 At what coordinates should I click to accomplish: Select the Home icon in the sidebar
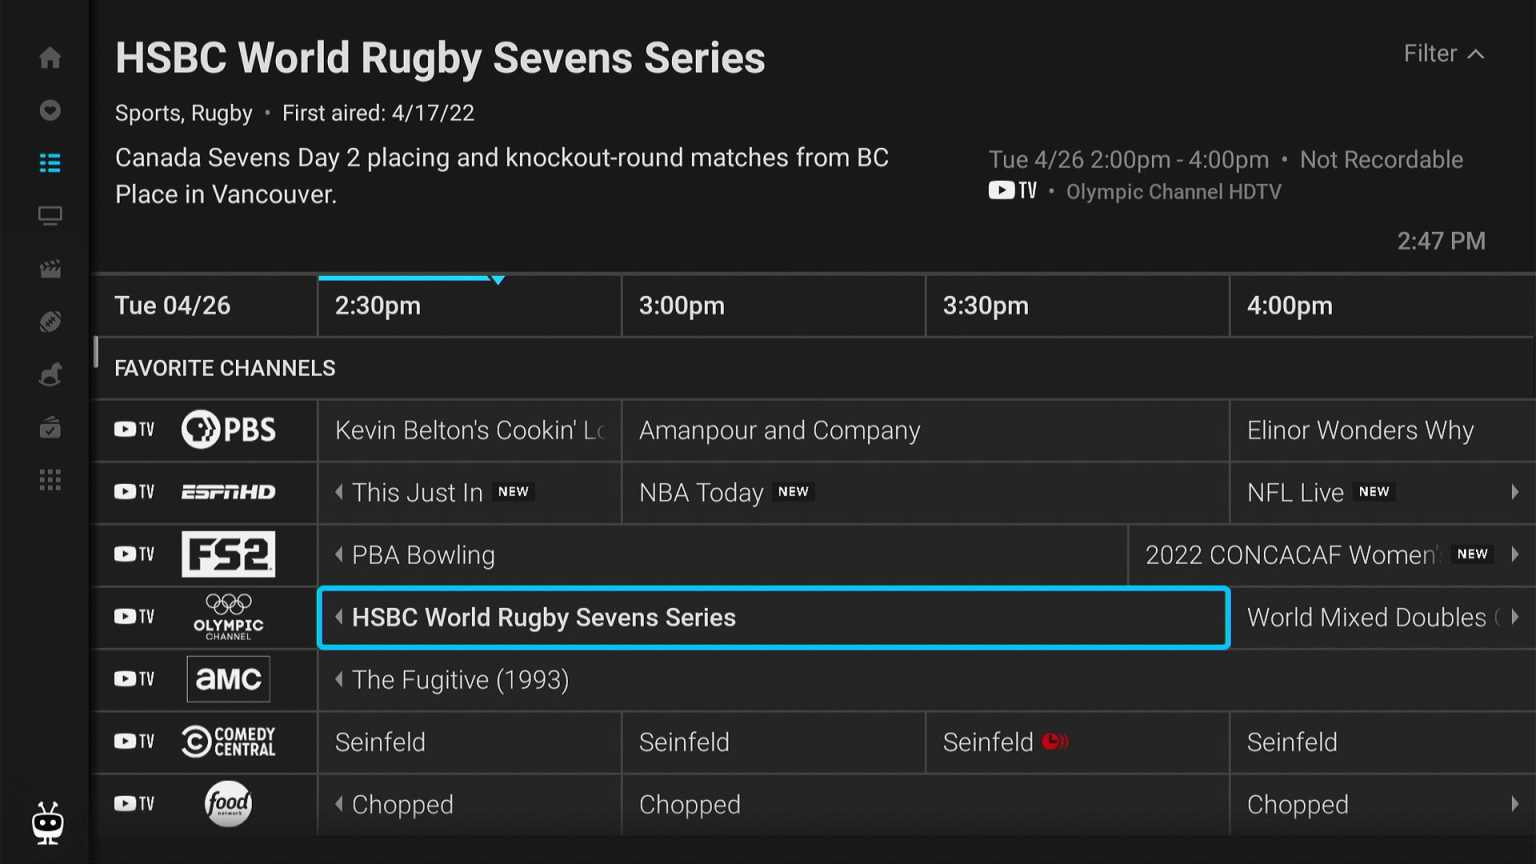coord(49,57)
